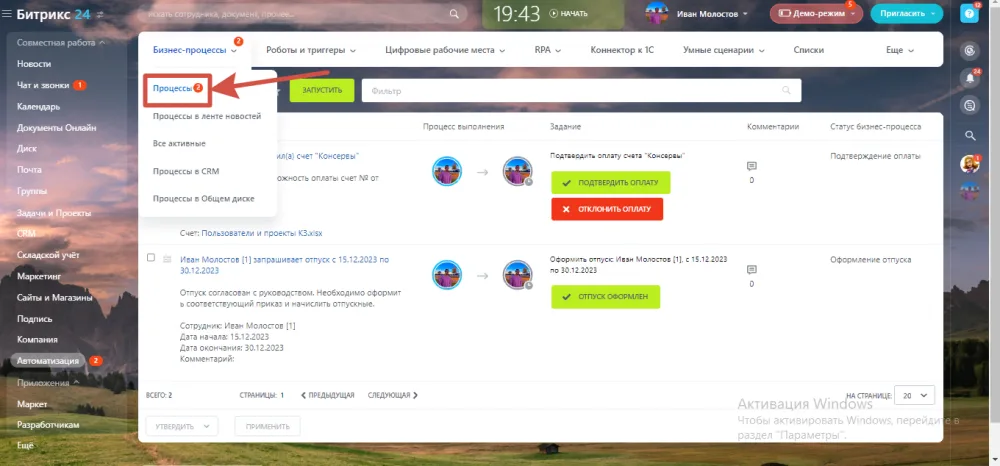1000x466 pixels.
Task: Click comment icon in Консервы row
Action: tap(751, 166)
